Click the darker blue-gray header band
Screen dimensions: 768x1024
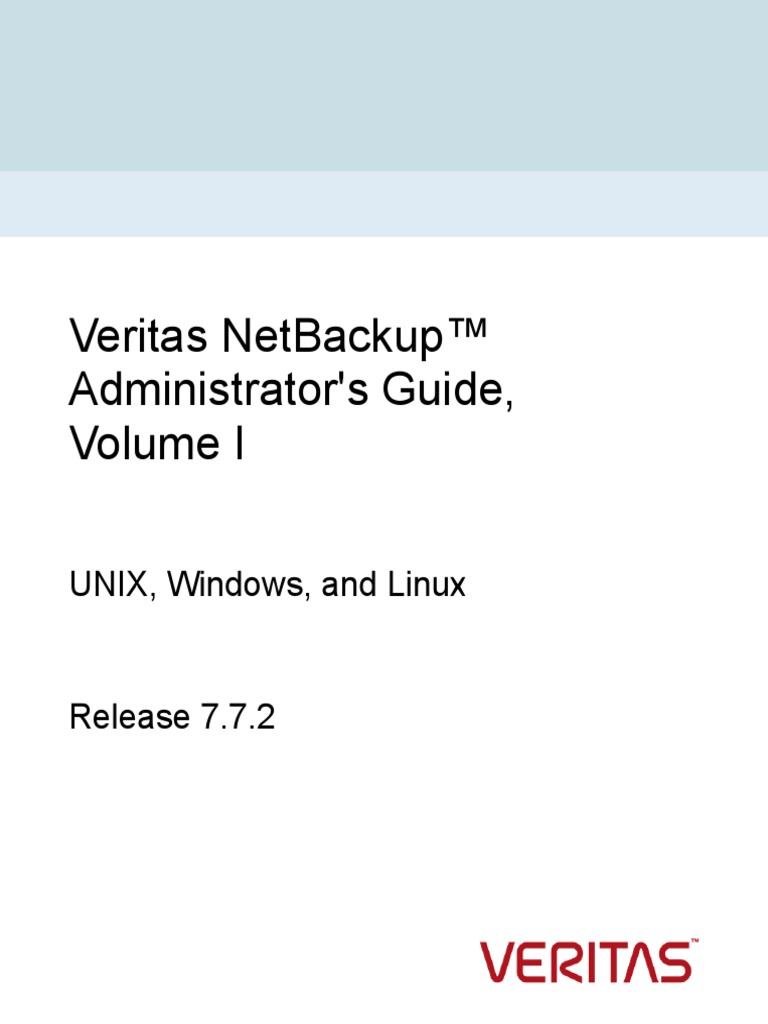pyautogui.click(x=384, y=85)
